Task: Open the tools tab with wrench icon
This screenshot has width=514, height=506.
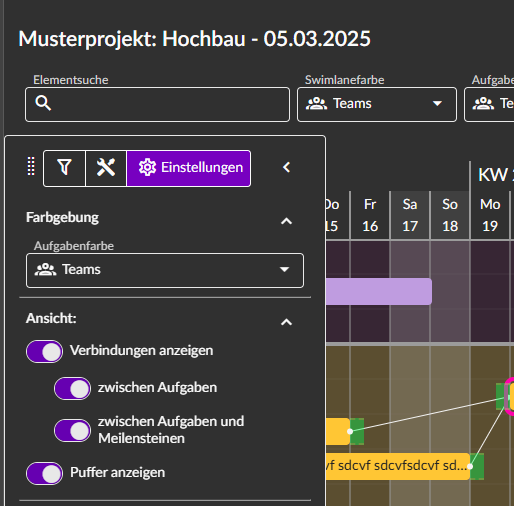Action: tap(106, 168)
